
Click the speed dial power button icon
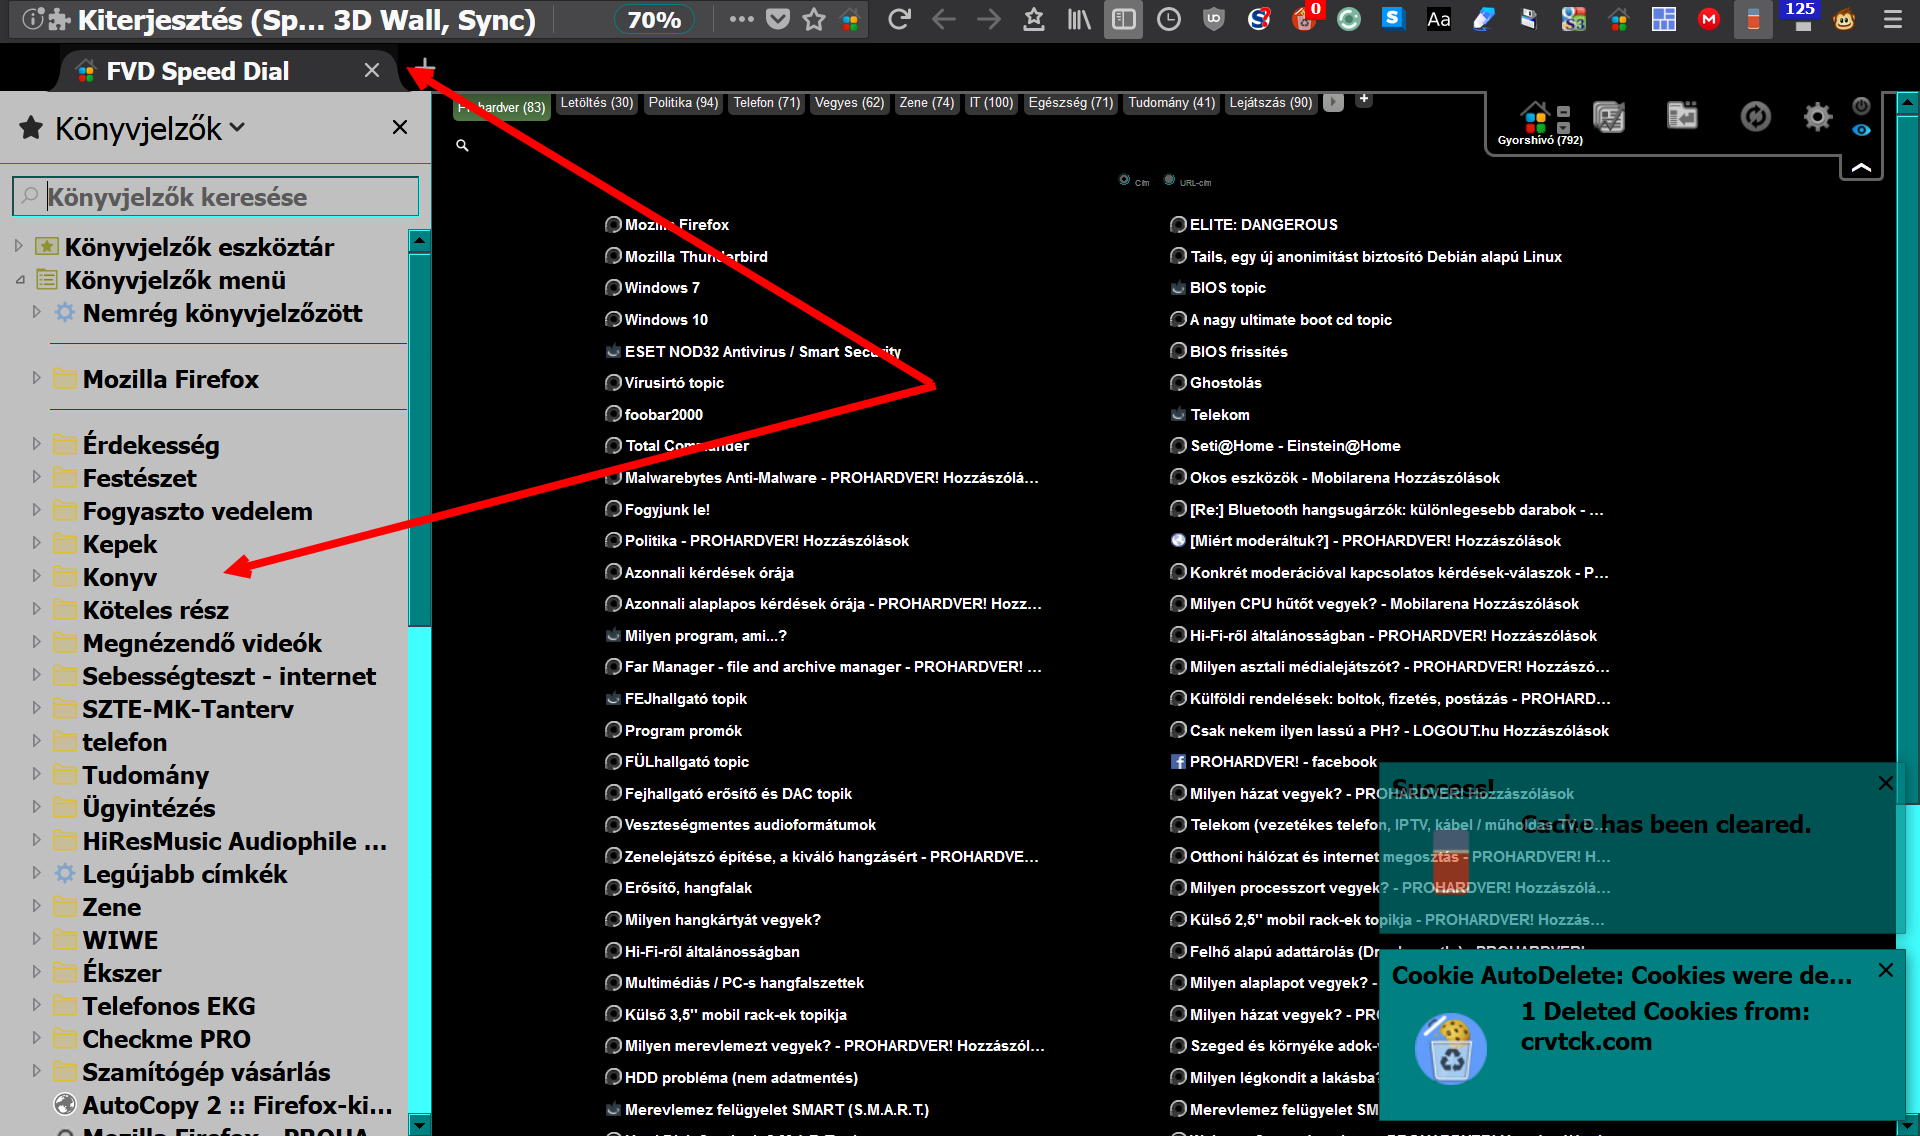click(x=1861, y=105)
